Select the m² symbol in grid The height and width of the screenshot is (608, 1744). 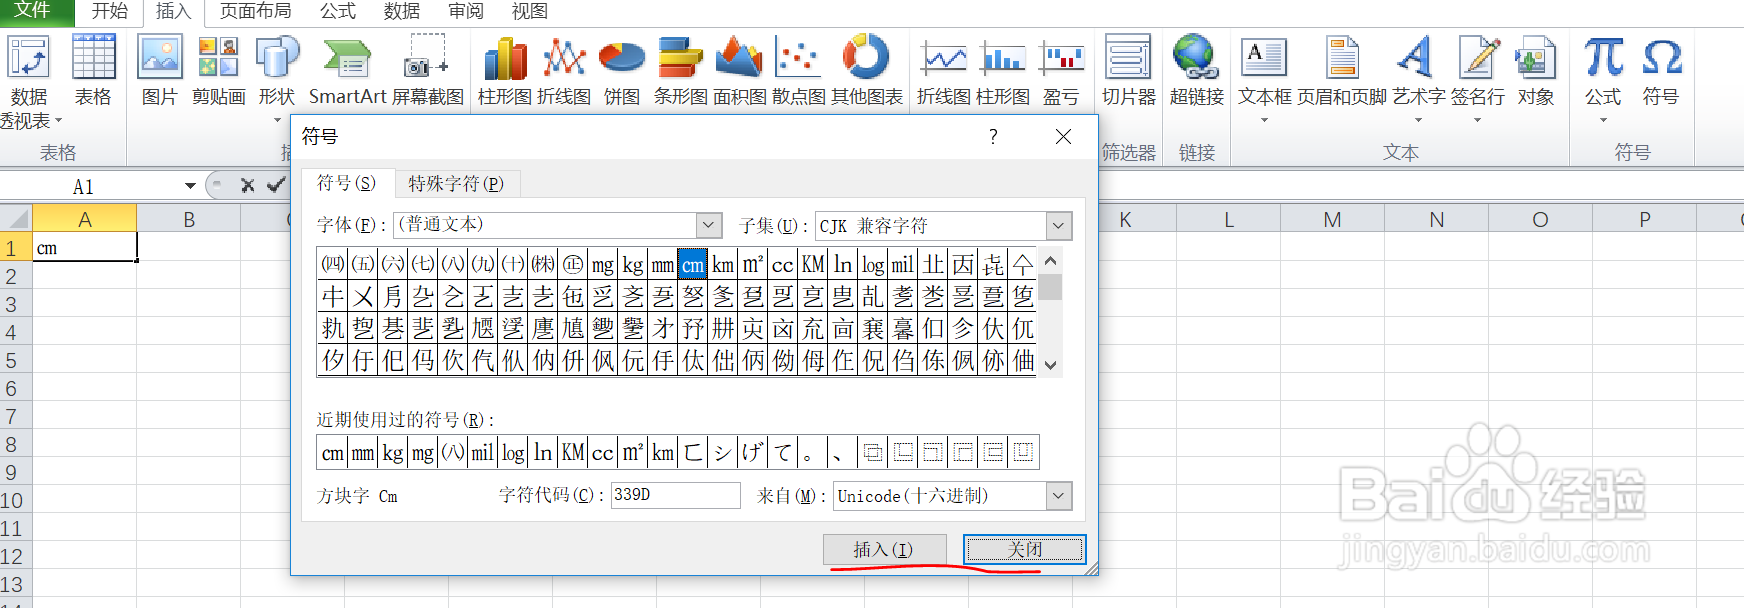pos(753,264)
